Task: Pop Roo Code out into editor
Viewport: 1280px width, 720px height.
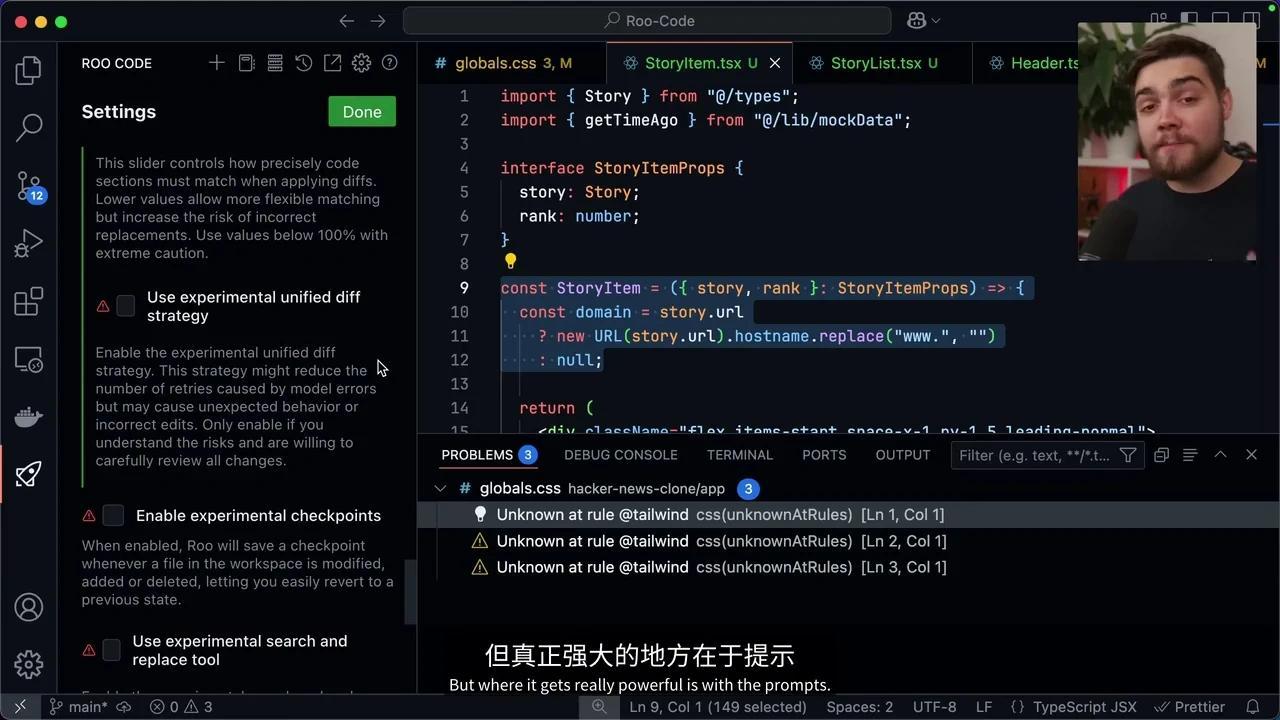Action: (x=332, y=63)
